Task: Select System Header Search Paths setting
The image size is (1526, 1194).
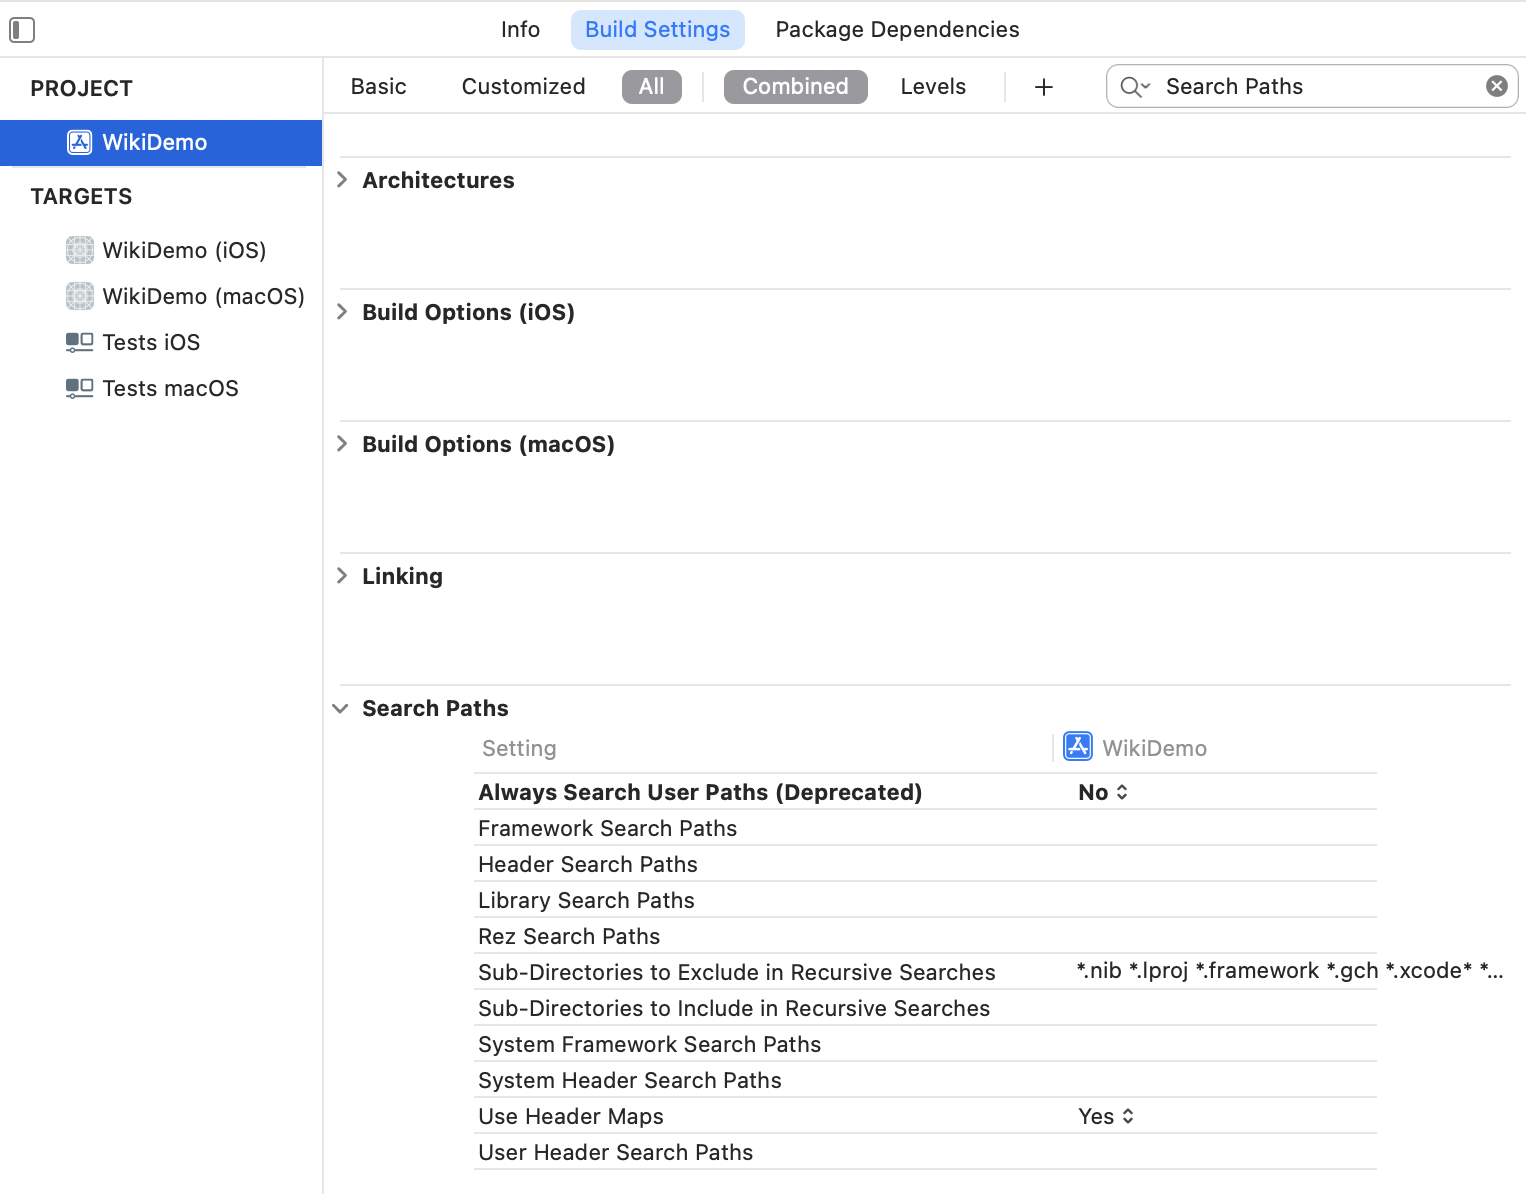Action: (630, 1080)
